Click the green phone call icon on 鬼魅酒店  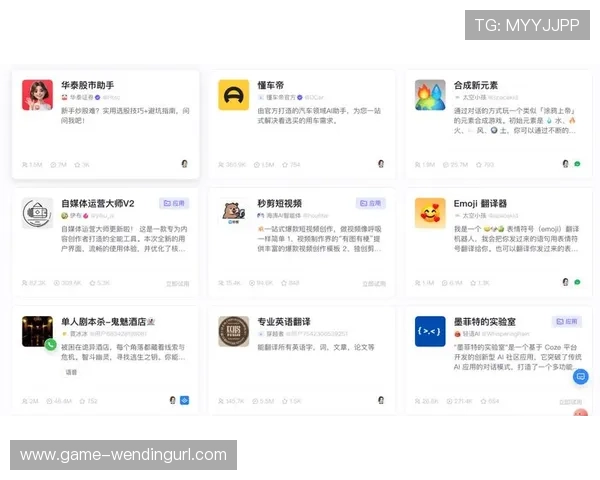point(50,345)
